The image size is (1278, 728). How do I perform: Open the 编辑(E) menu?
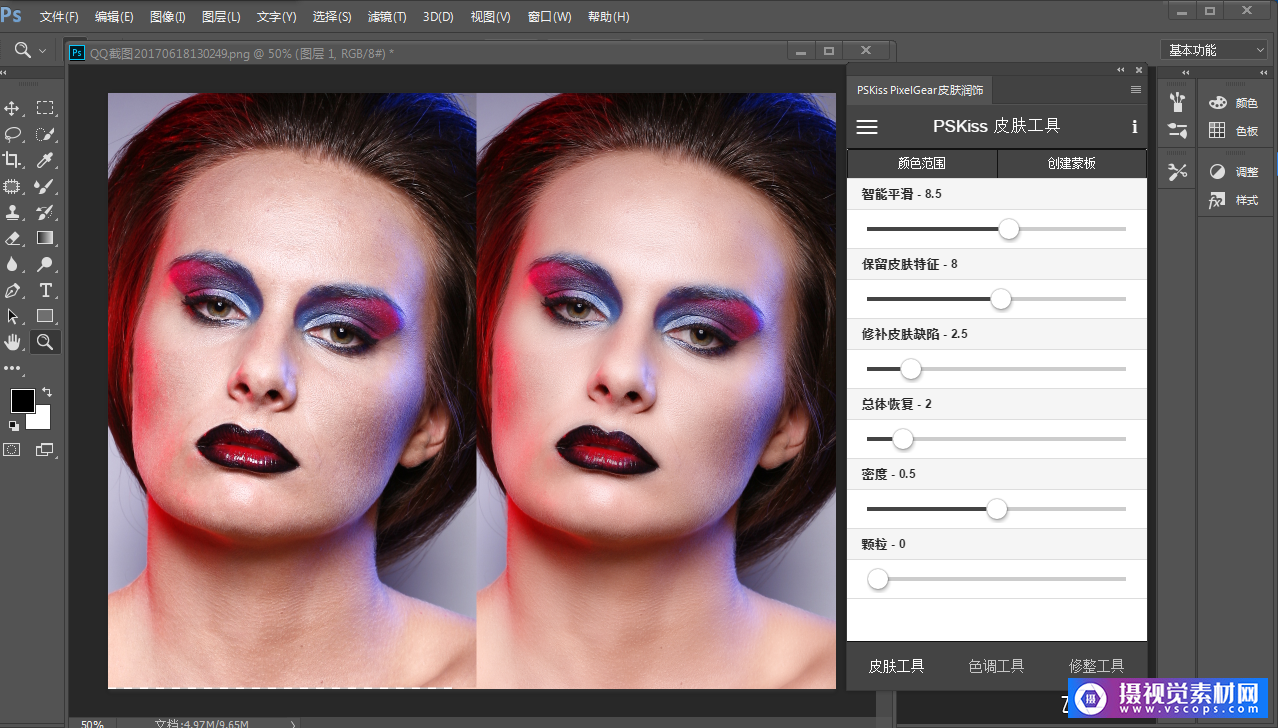[114, 17]
